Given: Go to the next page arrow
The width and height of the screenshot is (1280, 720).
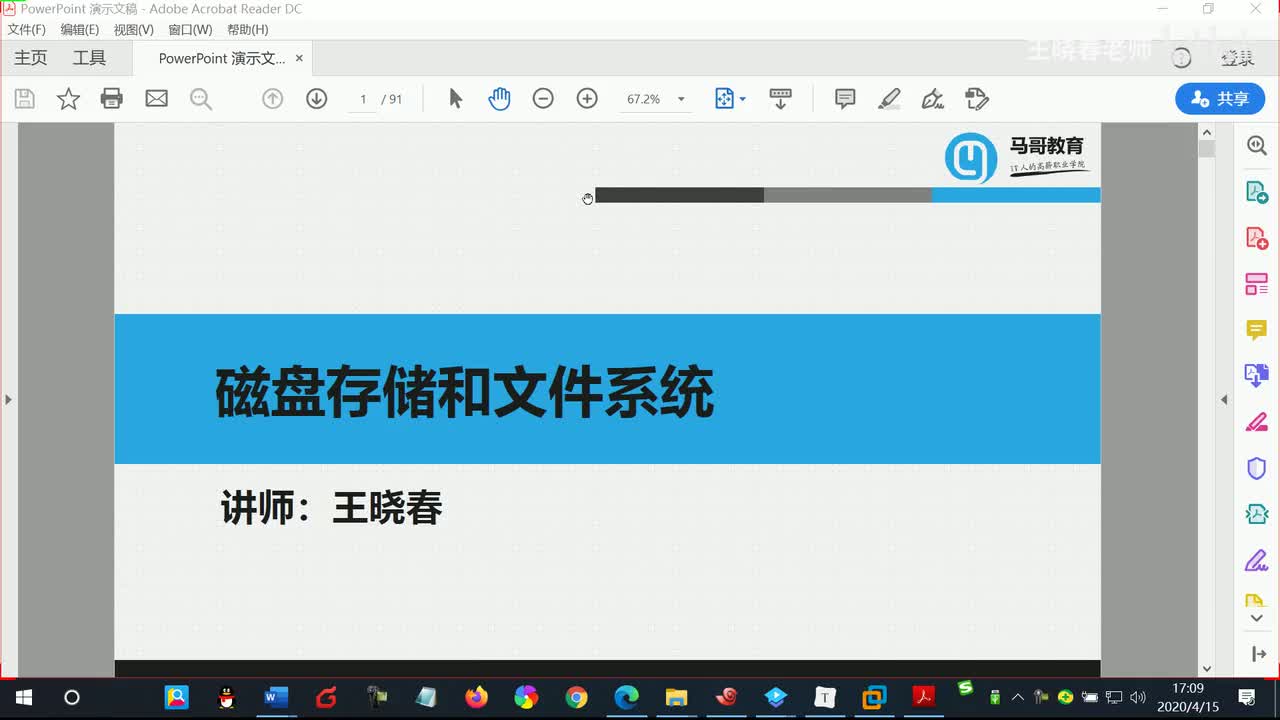Looking at the screenshot, I should click(x=317, y=99).
